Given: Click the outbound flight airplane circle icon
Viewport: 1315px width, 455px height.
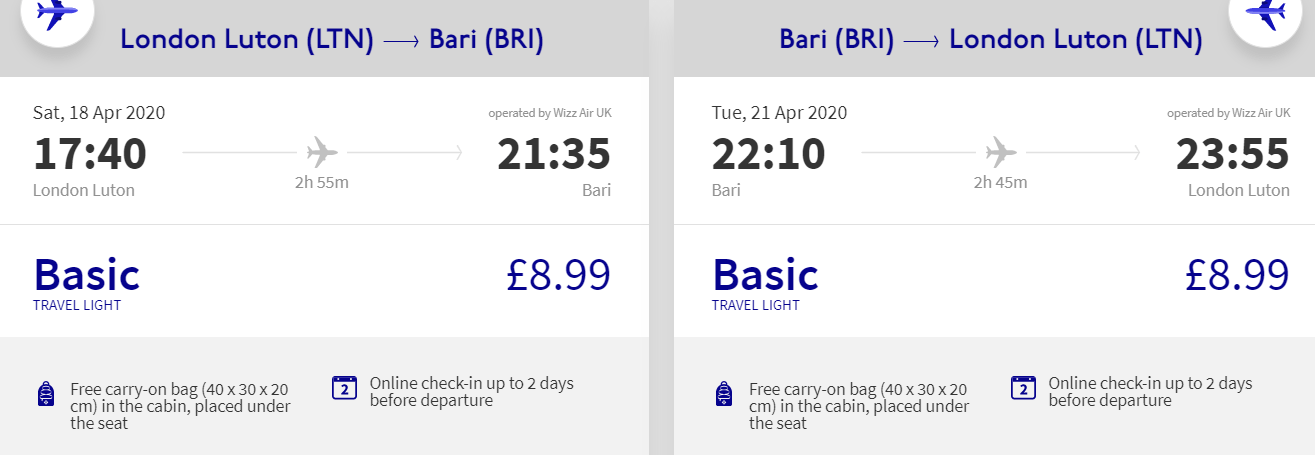Looking at the screenshot, I should point(57,12).
